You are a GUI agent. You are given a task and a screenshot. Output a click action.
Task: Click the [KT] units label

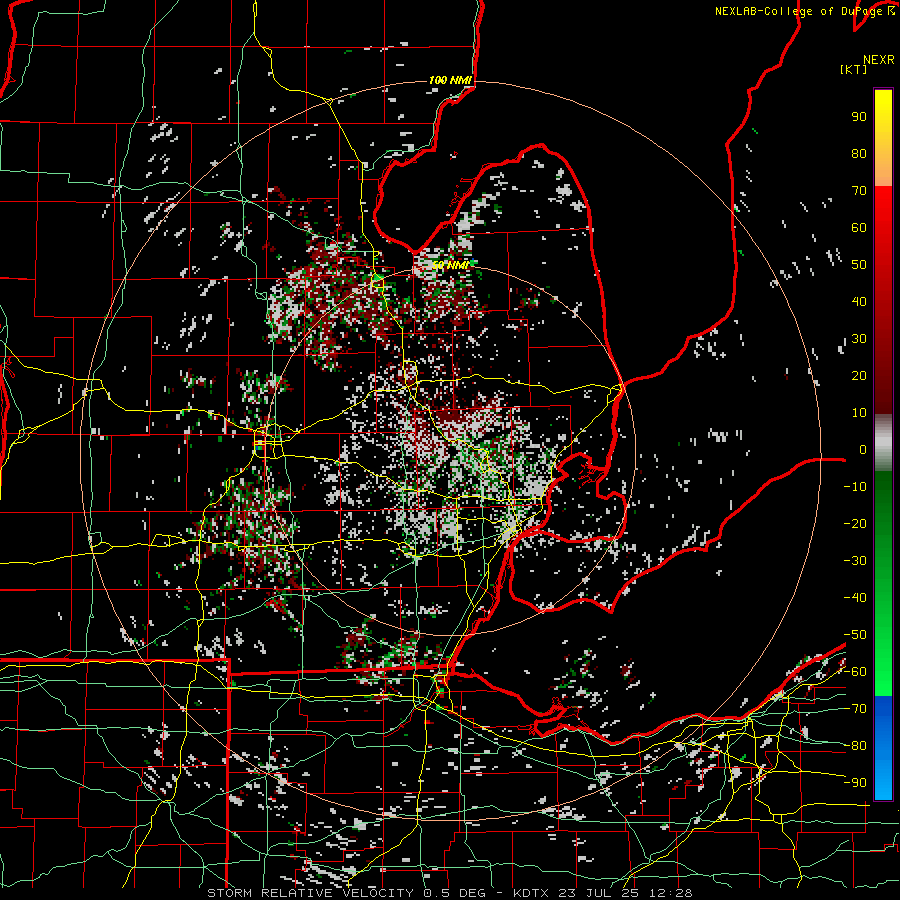tap(854, 69)
